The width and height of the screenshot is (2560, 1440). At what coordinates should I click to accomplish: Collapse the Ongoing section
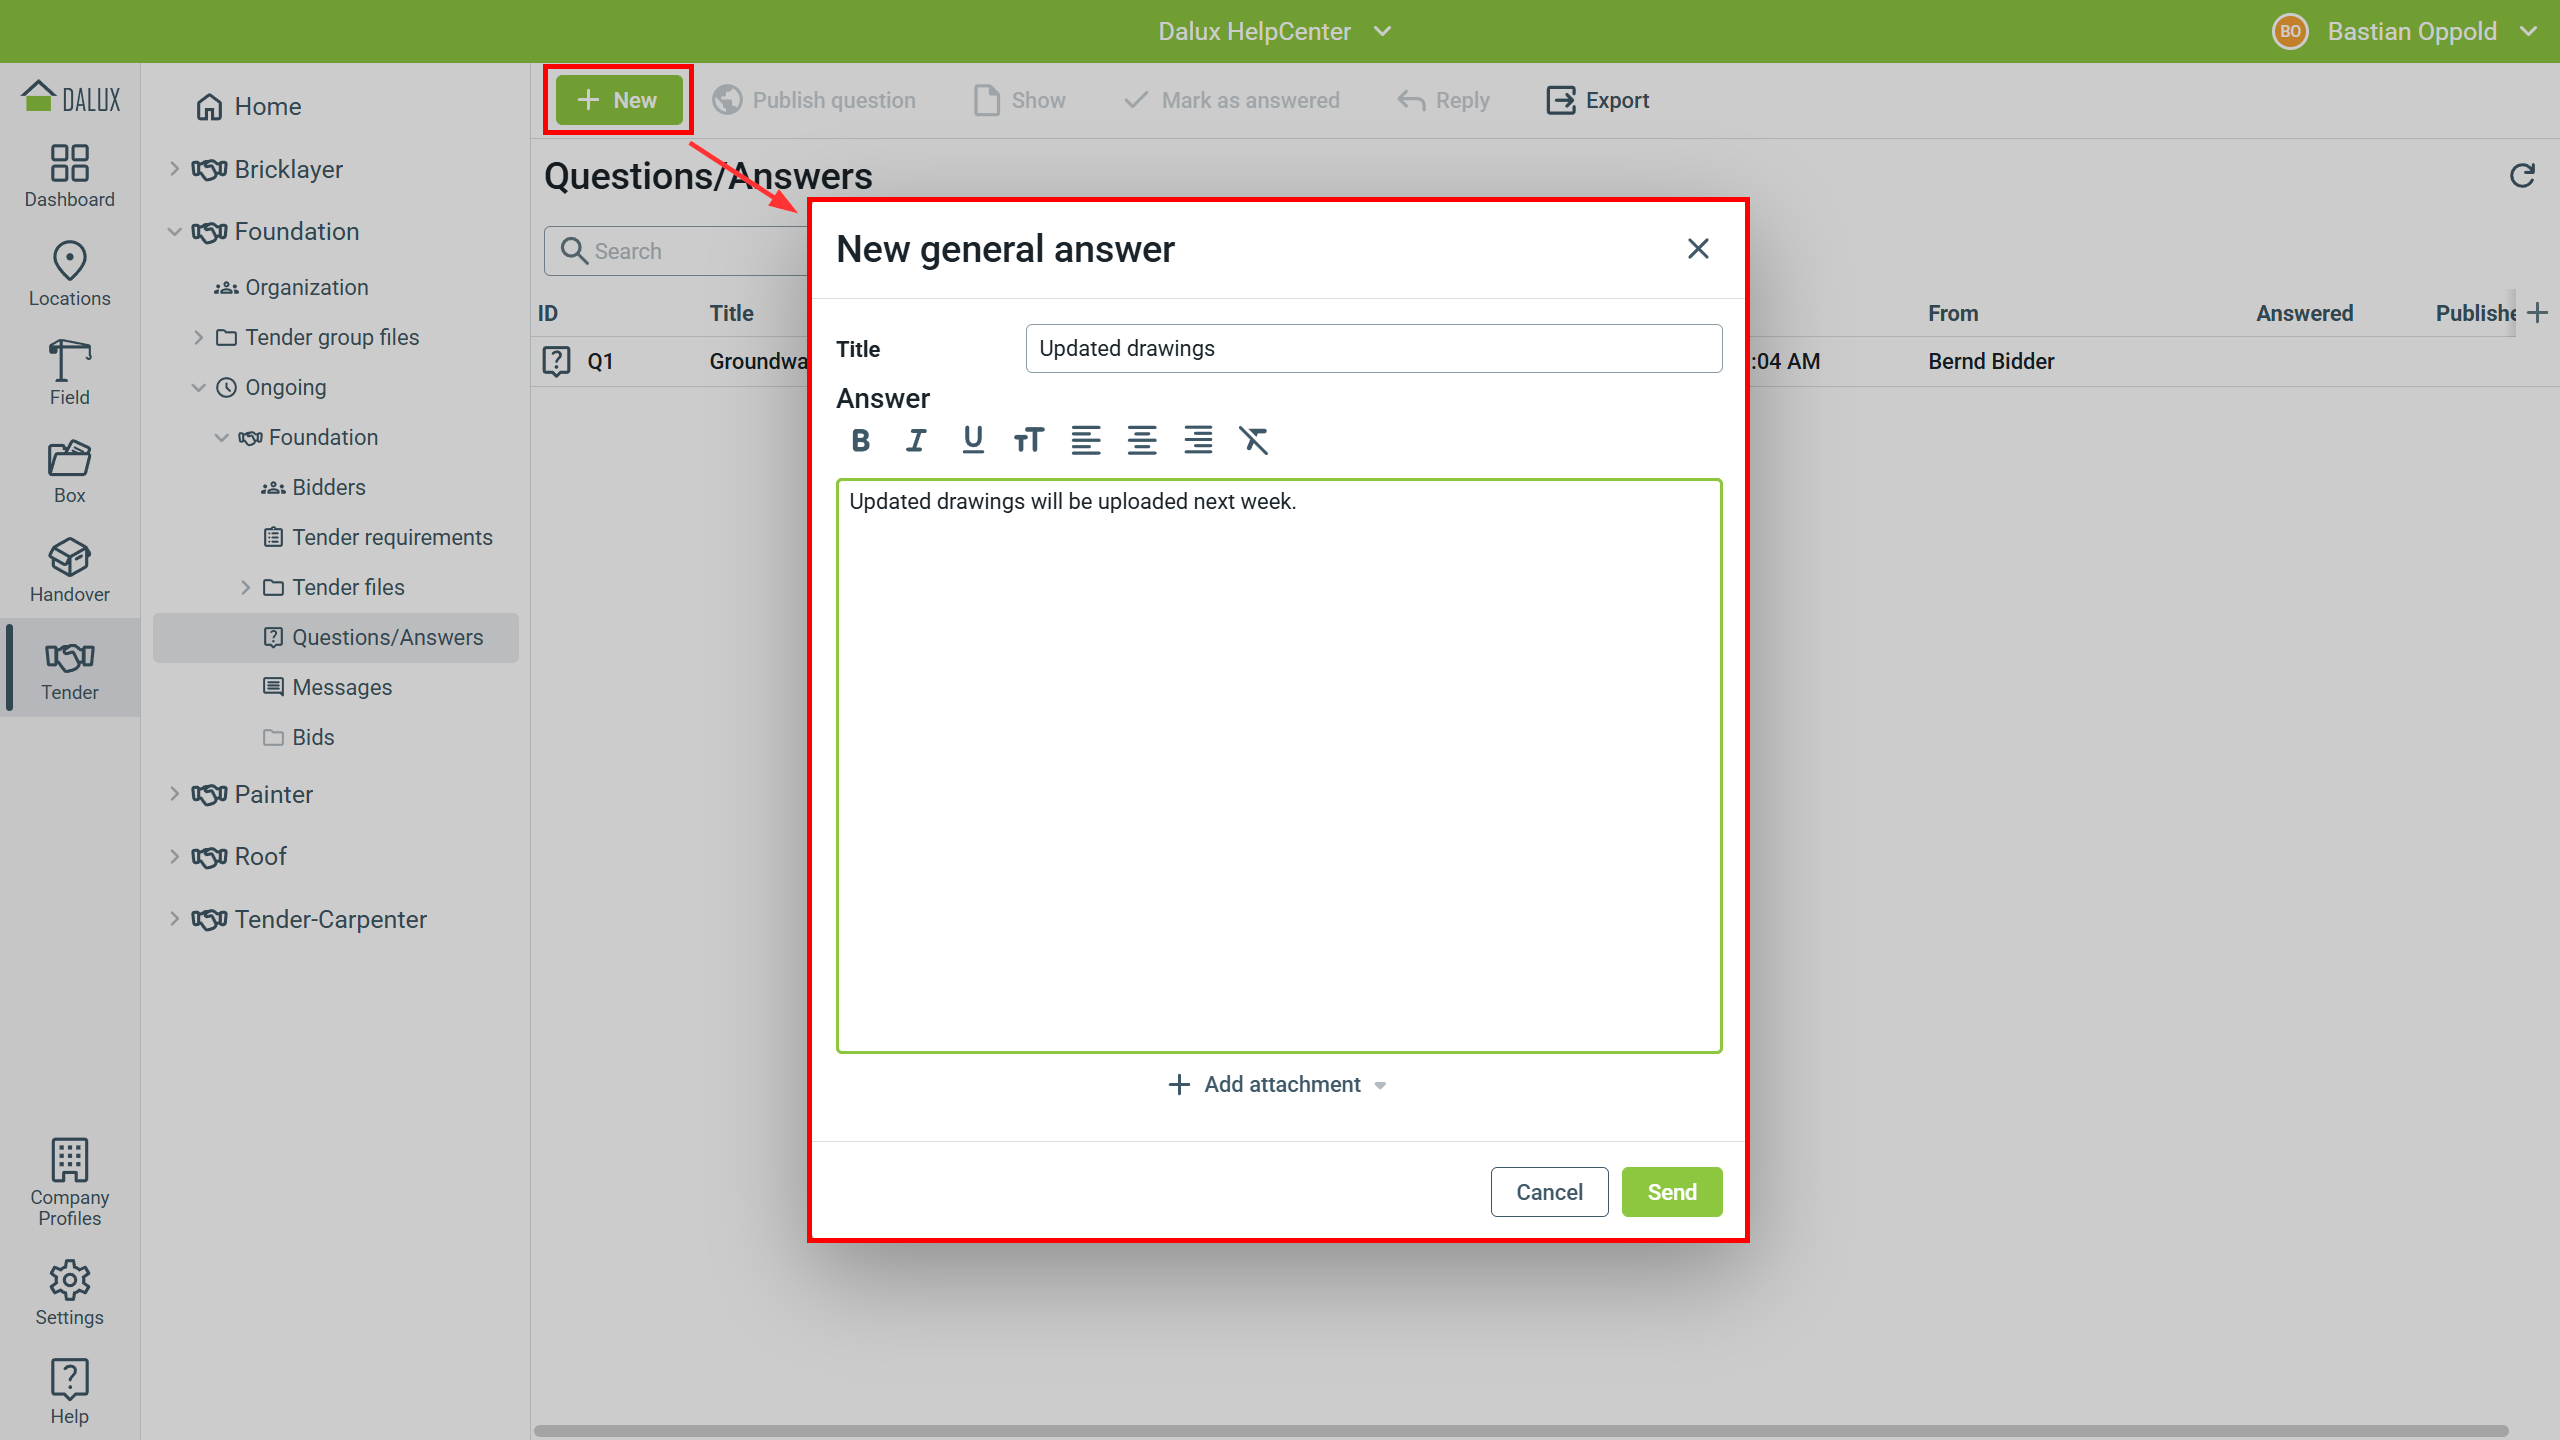click(x=198, y=388)
